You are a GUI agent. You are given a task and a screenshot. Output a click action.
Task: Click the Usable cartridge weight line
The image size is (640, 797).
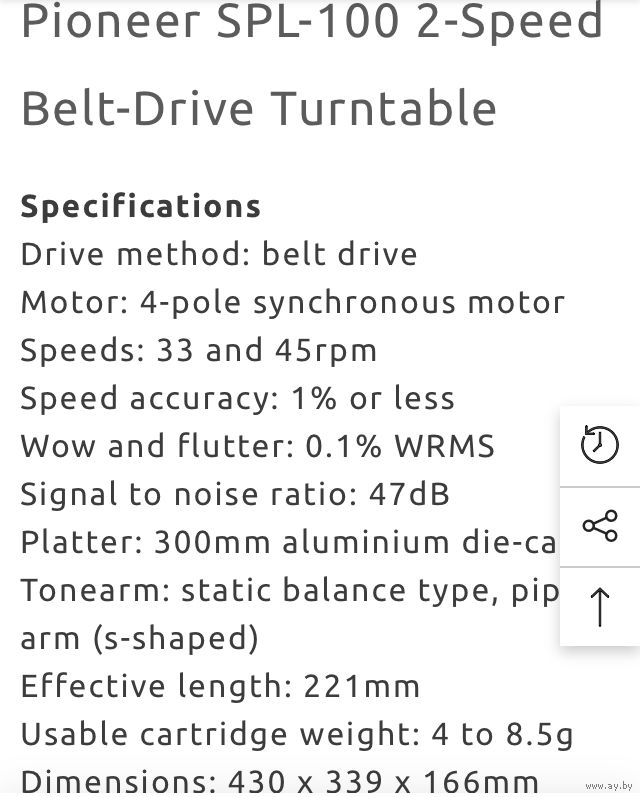pos(297,735)
